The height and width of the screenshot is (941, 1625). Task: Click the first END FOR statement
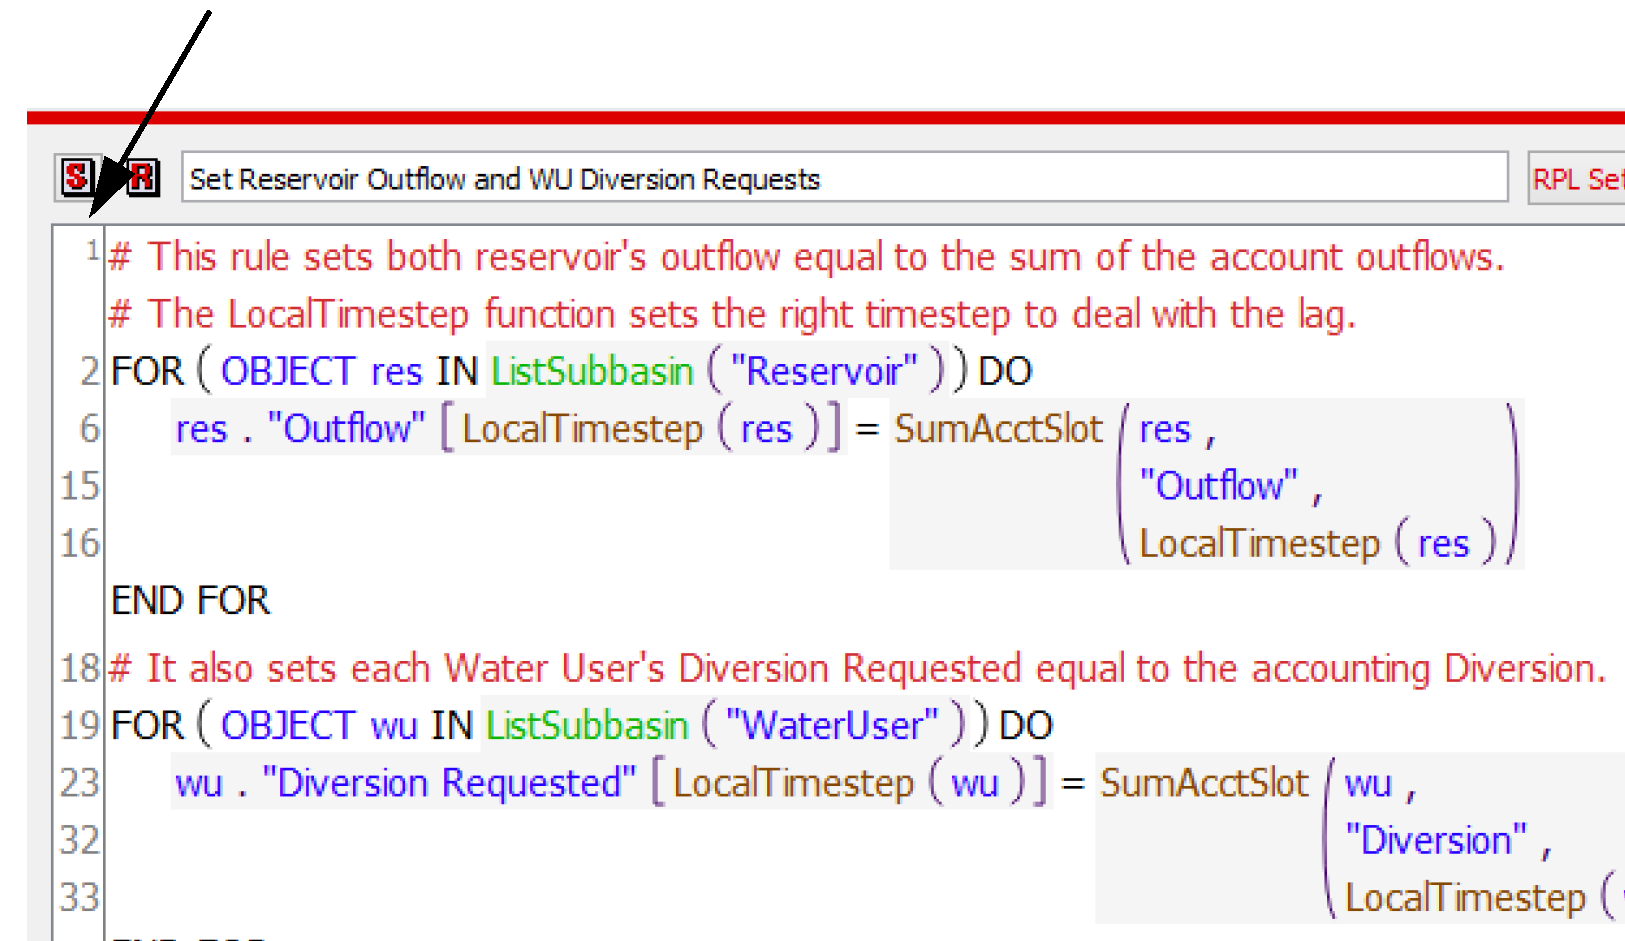click(x=191, y=601)
